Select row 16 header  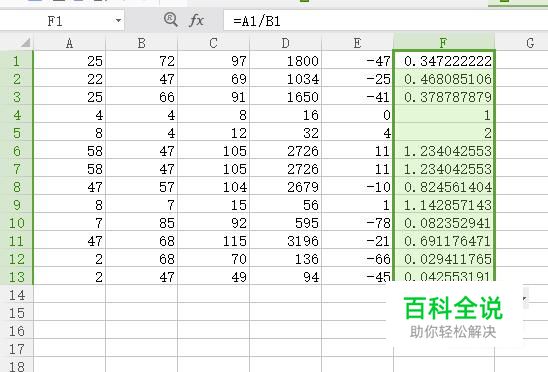point(16,331)
